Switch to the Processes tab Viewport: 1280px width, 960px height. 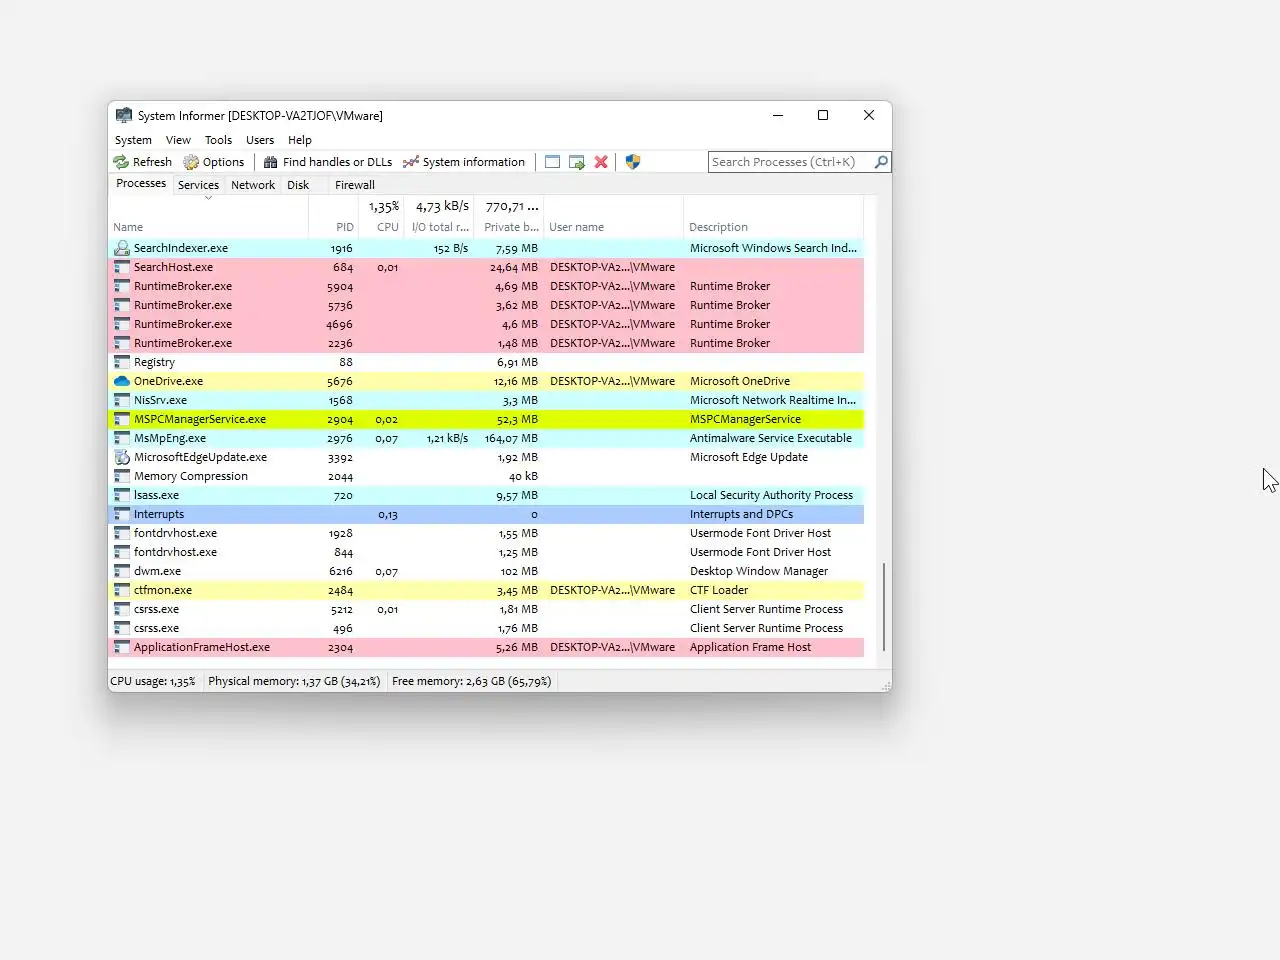coord(141,184)
